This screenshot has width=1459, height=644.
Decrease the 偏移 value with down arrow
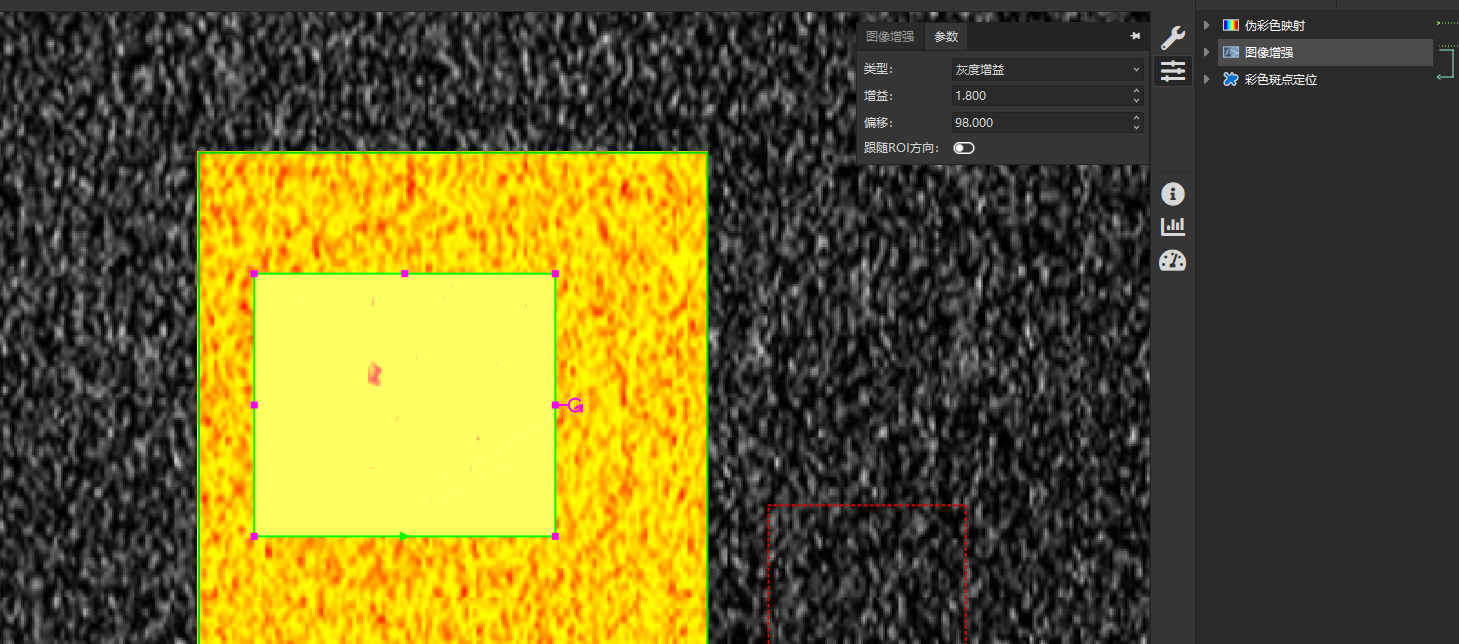[1136, 127]
